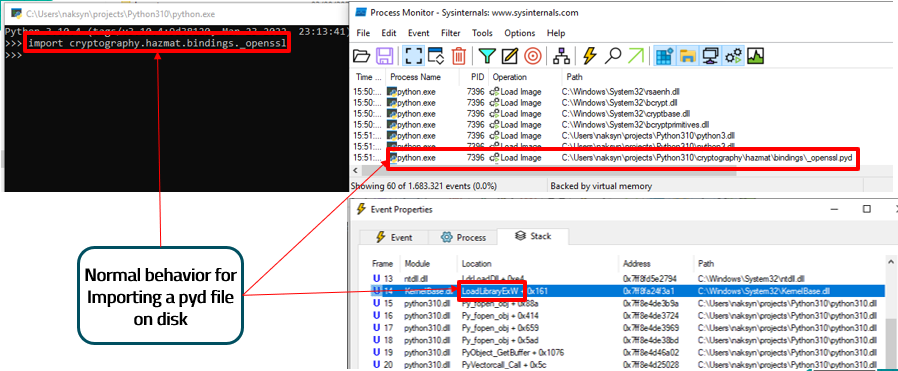
Task: Maximize the Event Properties window
Action: pos(867,209)
